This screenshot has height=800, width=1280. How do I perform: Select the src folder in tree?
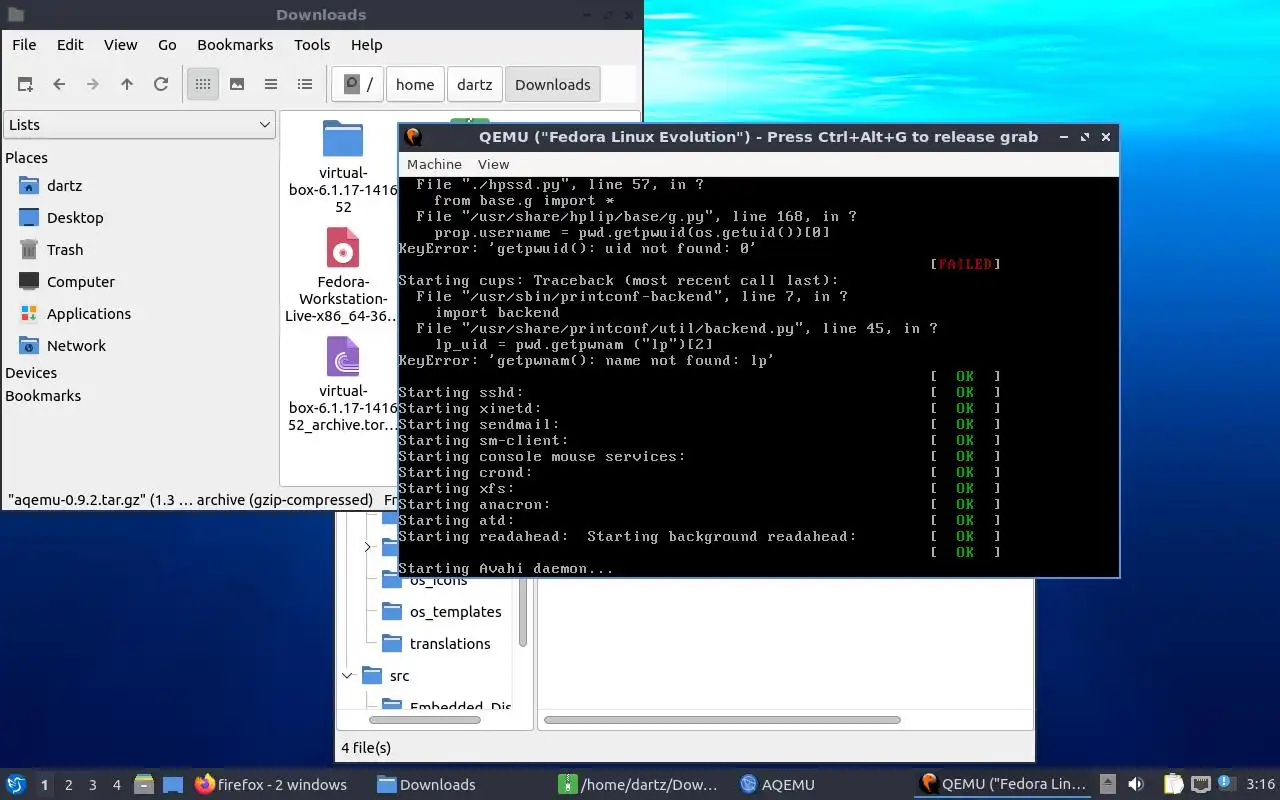click(x=399, y=676)
